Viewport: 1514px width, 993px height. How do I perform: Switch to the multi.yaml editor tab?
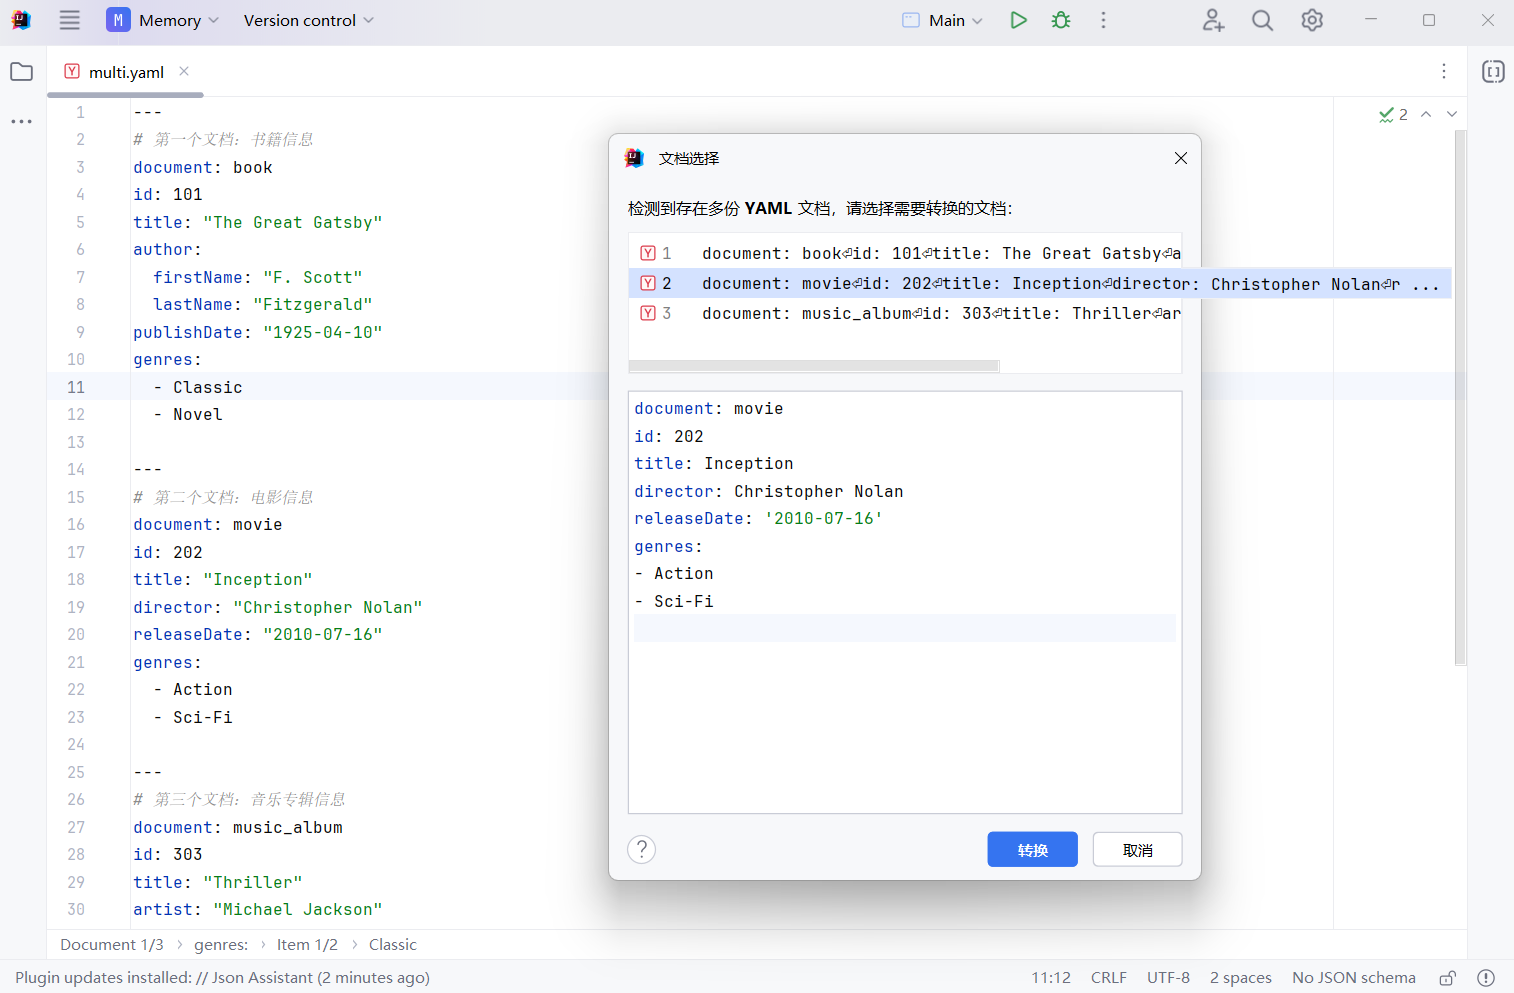click(x=126, y=71)
